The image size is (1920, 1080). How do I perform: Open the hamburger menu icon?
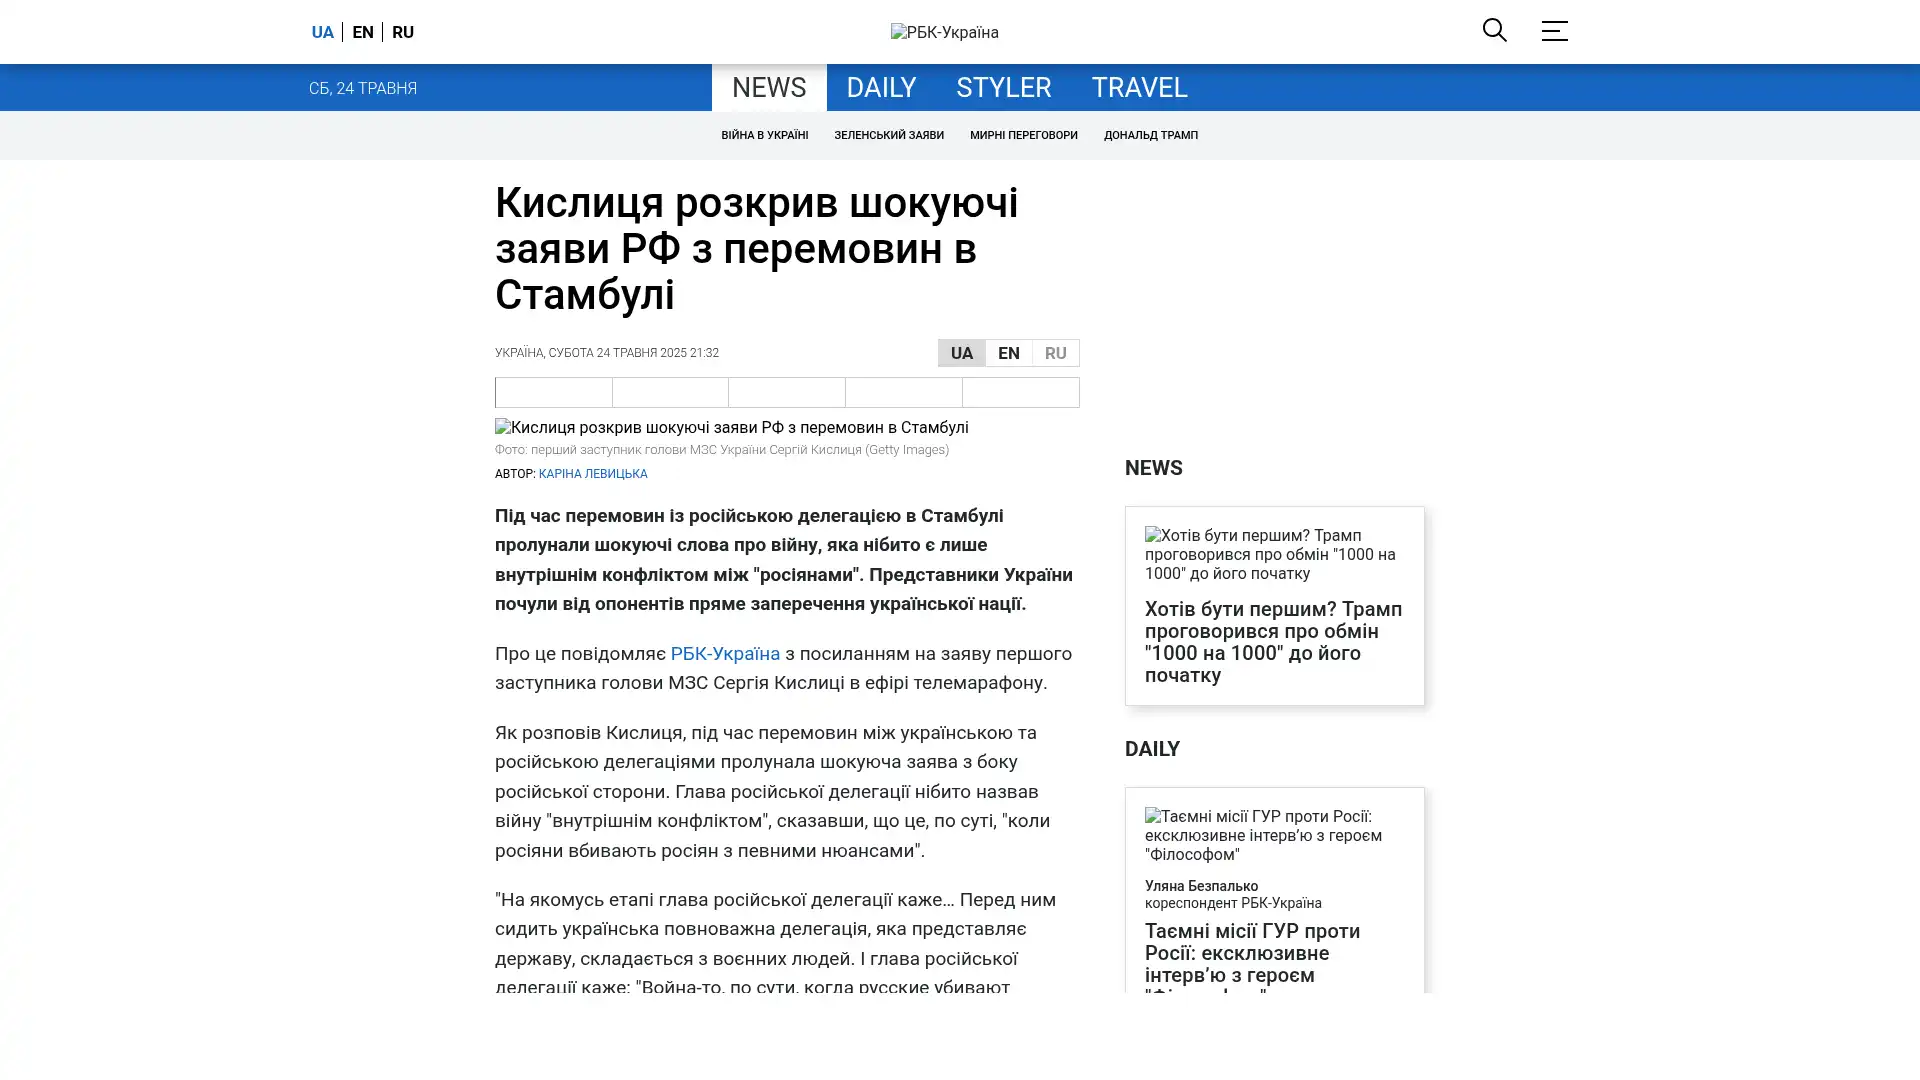coord(1553,31)
